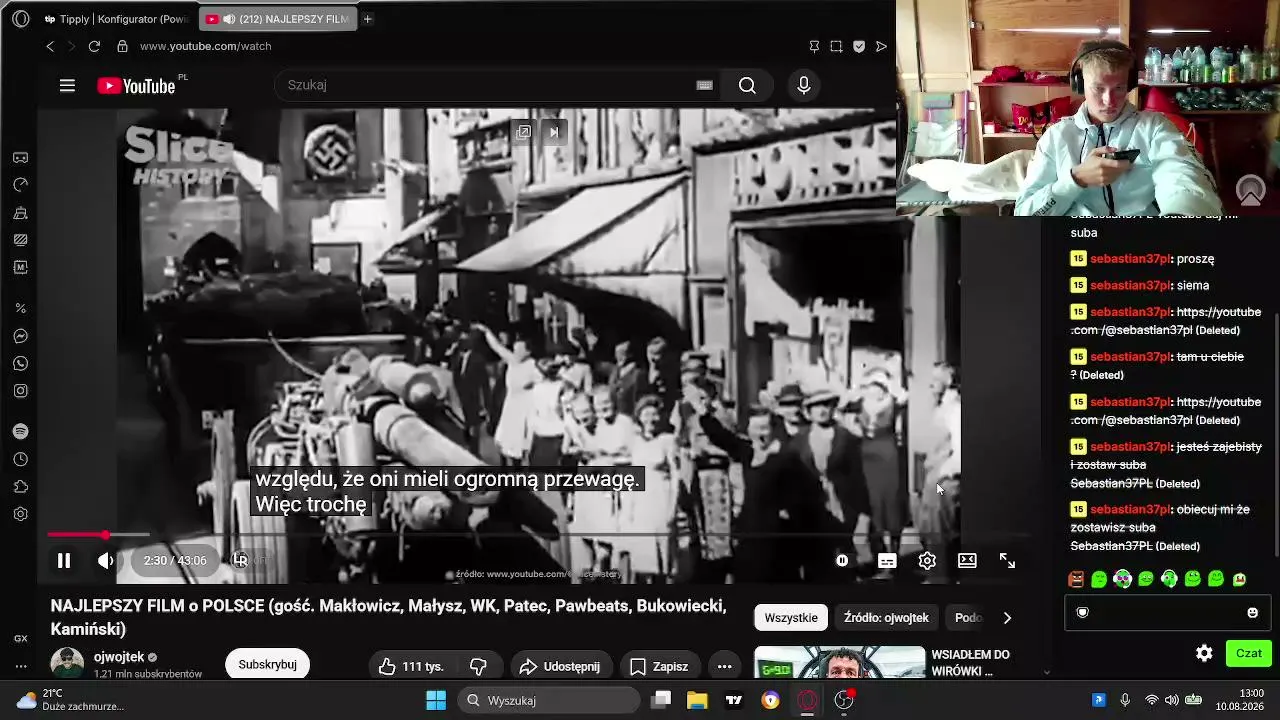Open chat settings gear
1280x720 pixels.
[1204, 653]
